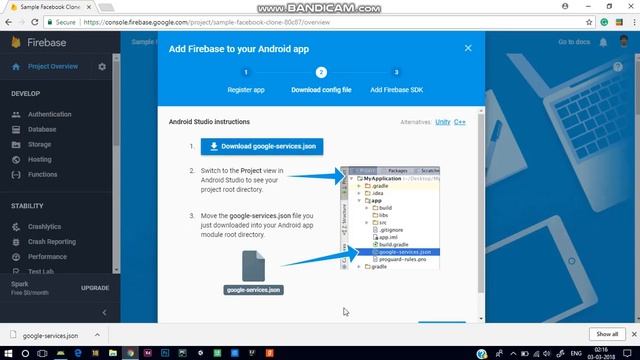
Task: Click the Functions brackets icon
Action: (16, 175)
